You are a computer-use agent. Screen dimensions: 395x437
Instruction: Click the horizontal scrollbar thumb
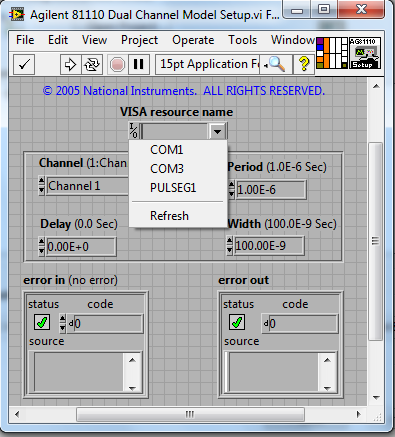click(190, 415)
